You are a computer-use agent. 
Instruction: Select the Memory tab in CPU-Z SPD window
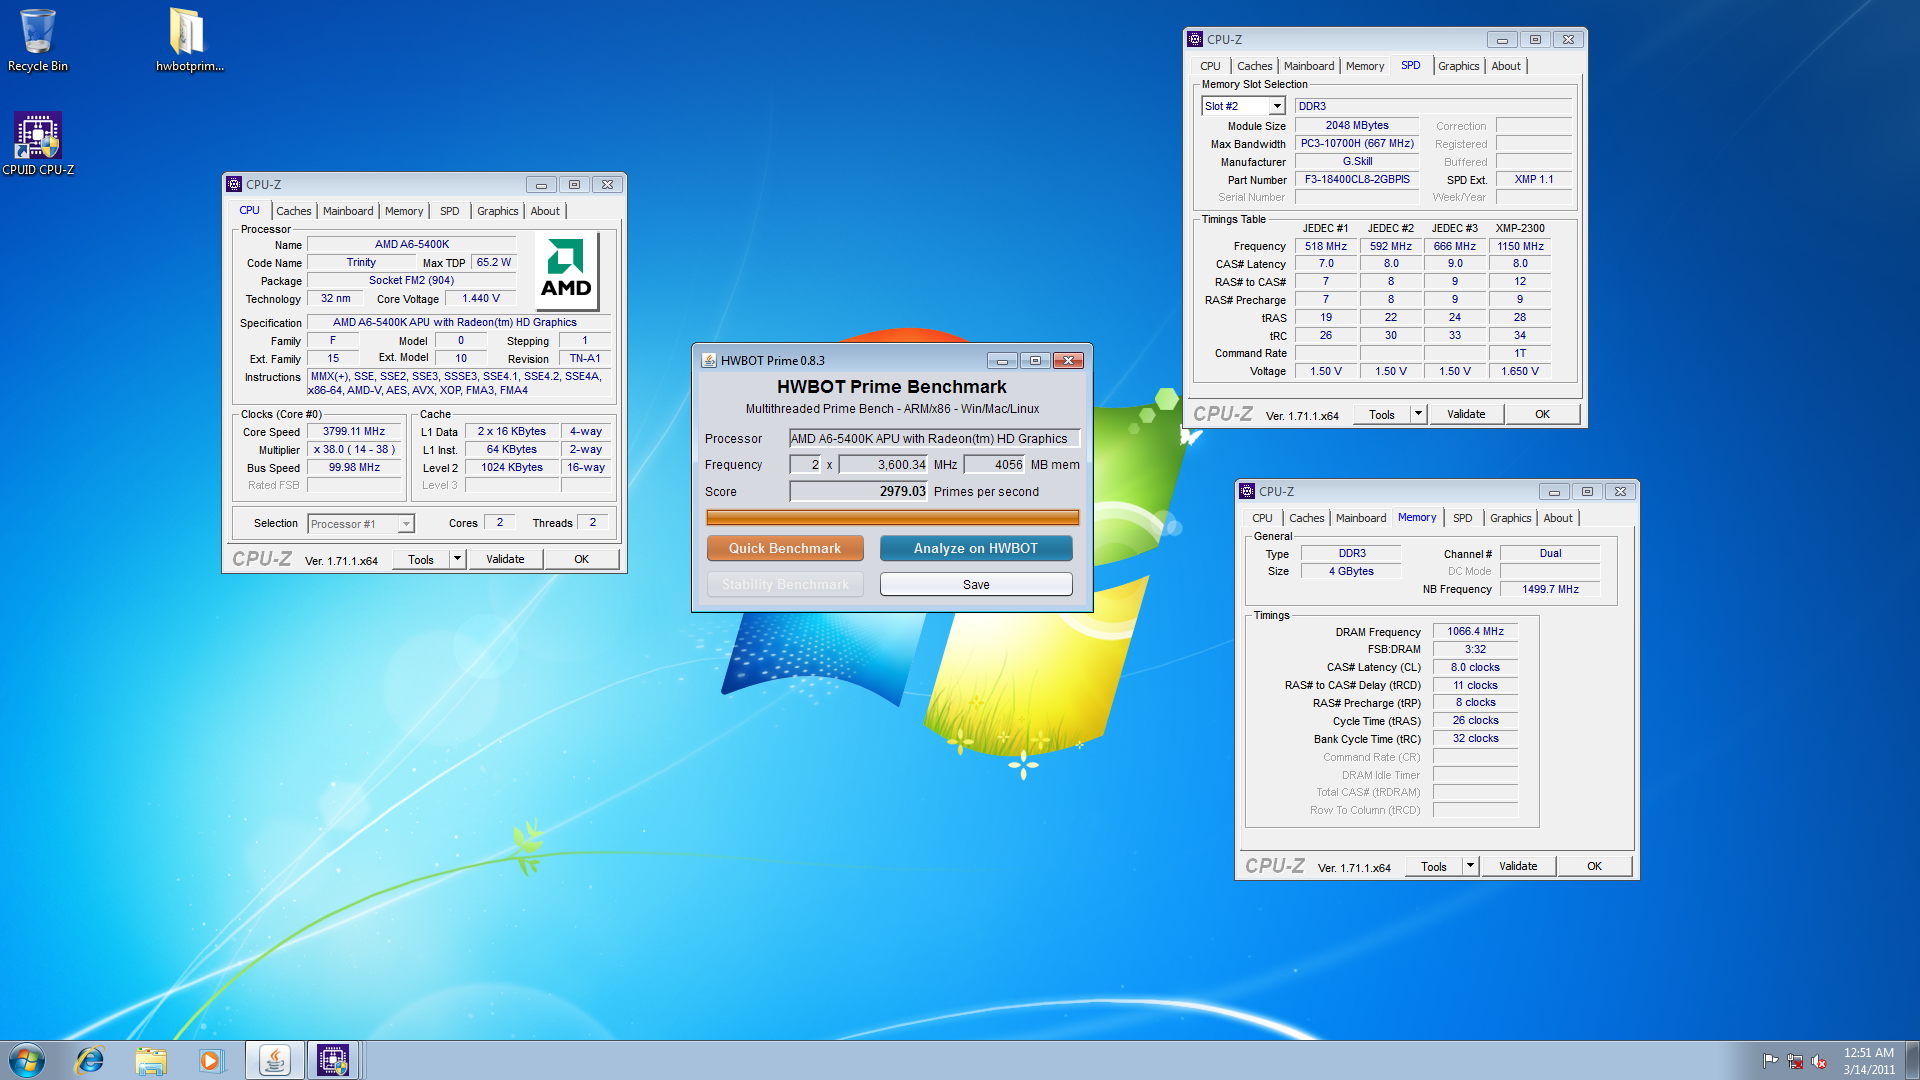pyautogui.click(x=1365, y=66)
